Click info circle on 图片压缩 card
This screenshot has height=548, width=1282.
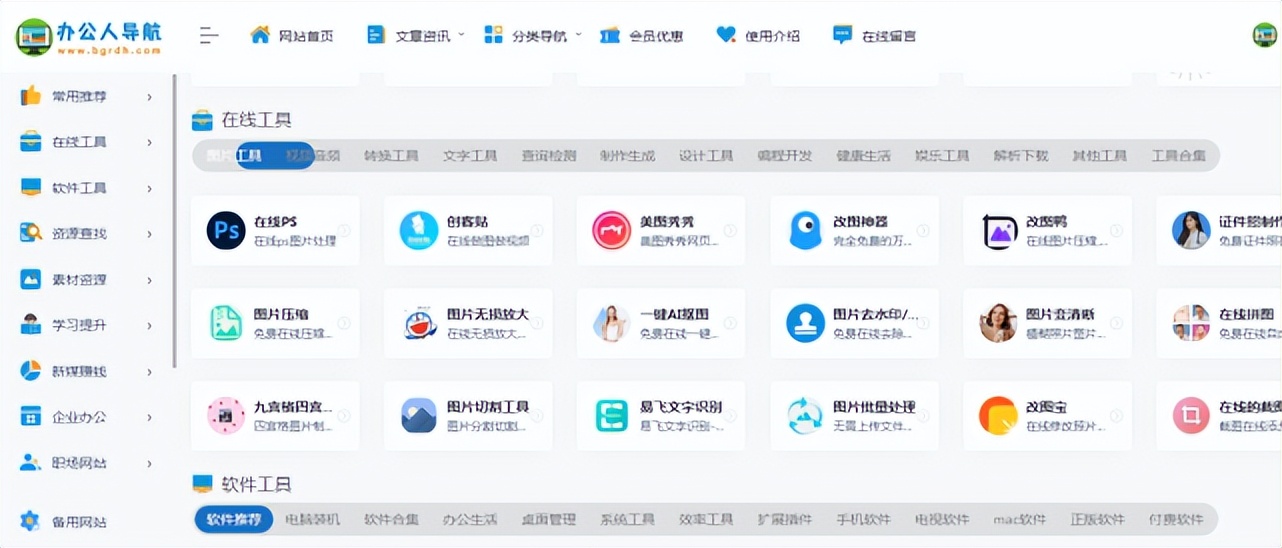(344, 323)
